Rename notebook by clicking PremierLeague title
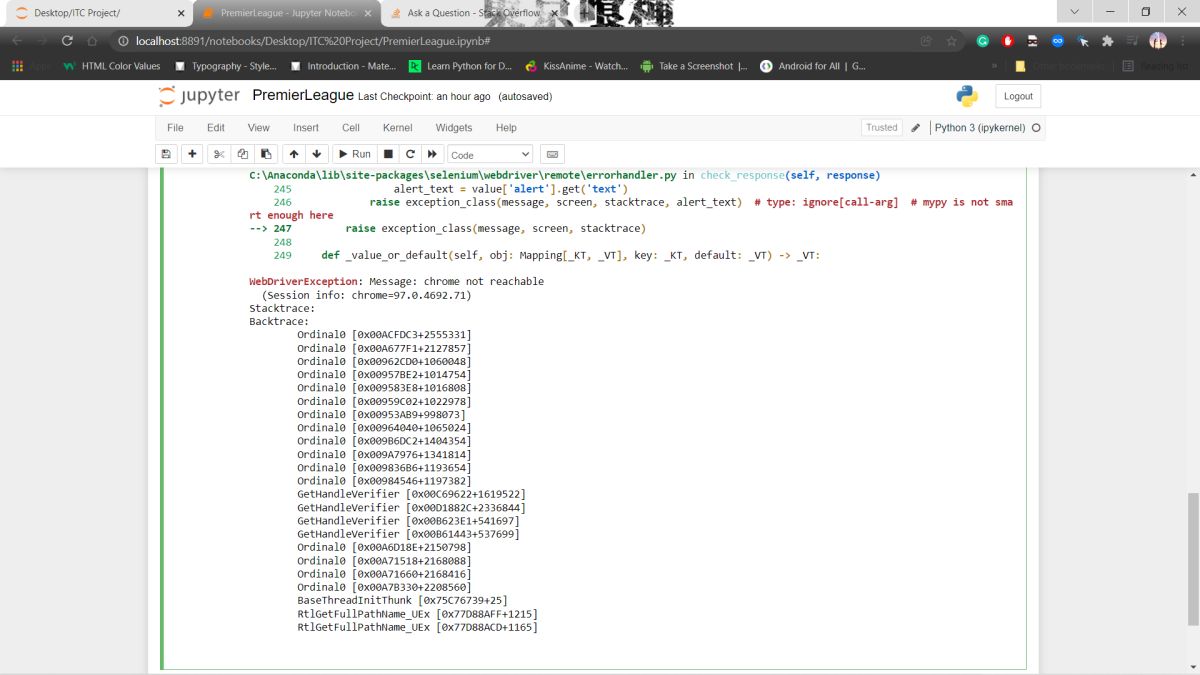 pyautogui.click(x=303, y=95)
